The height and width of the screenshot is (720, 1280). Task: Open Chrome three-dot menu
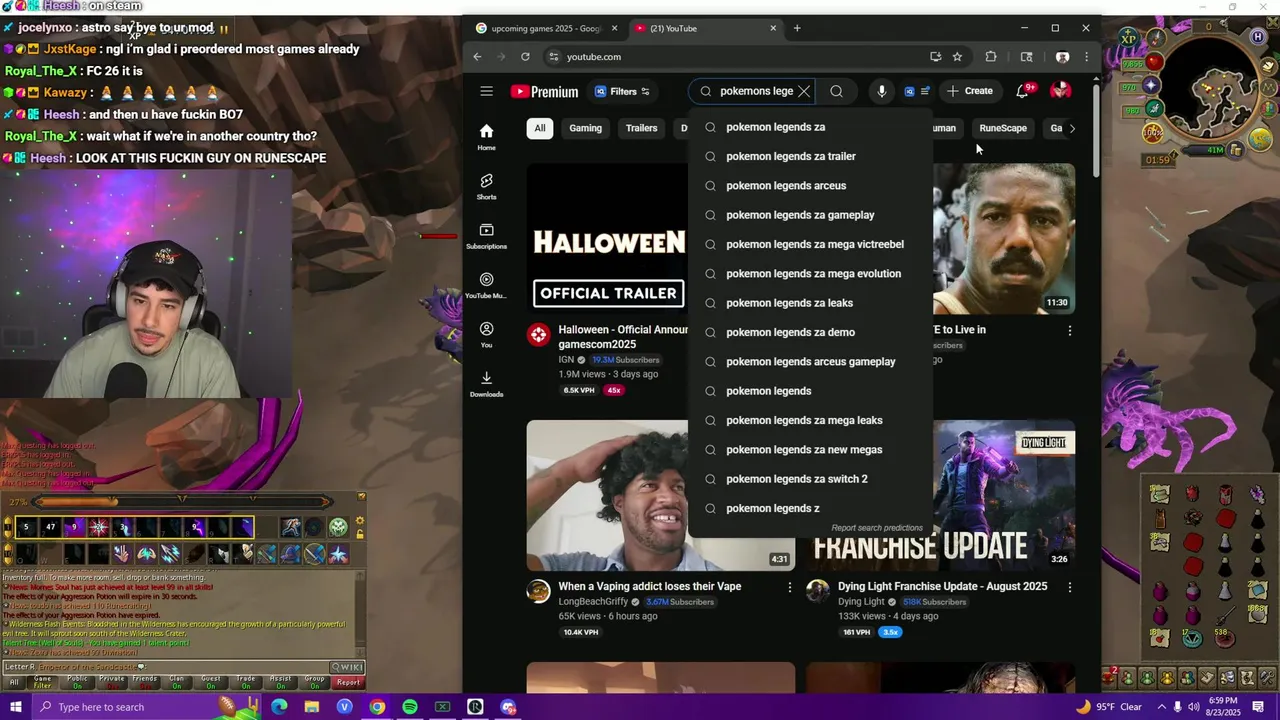click(x=1086, y=57)
